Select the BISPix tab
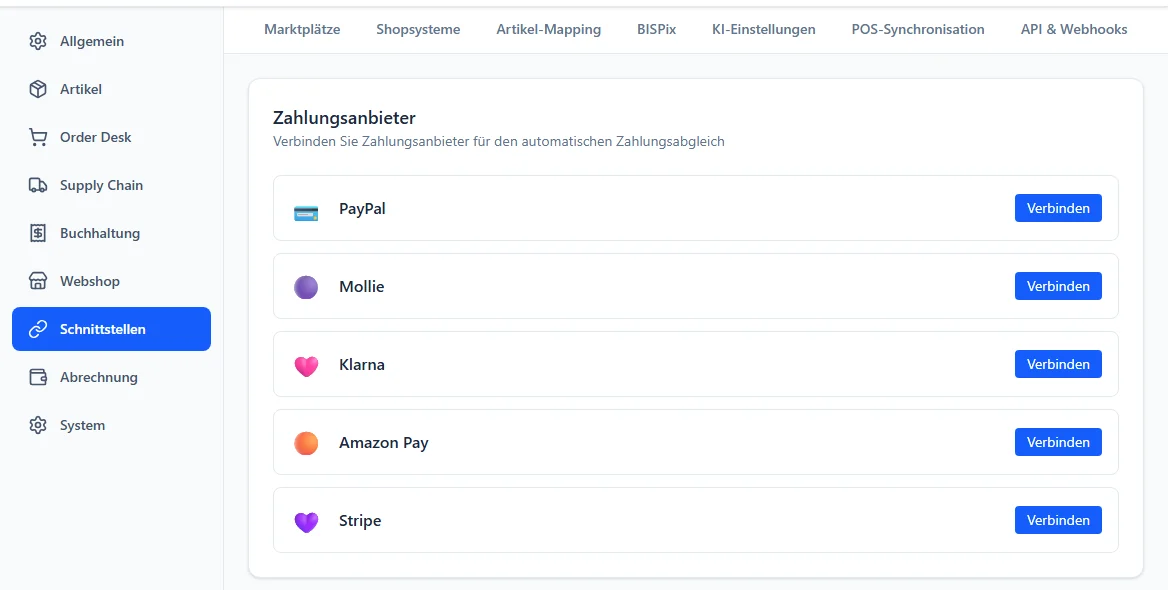 pyautogui.click(x=656, y=30)
